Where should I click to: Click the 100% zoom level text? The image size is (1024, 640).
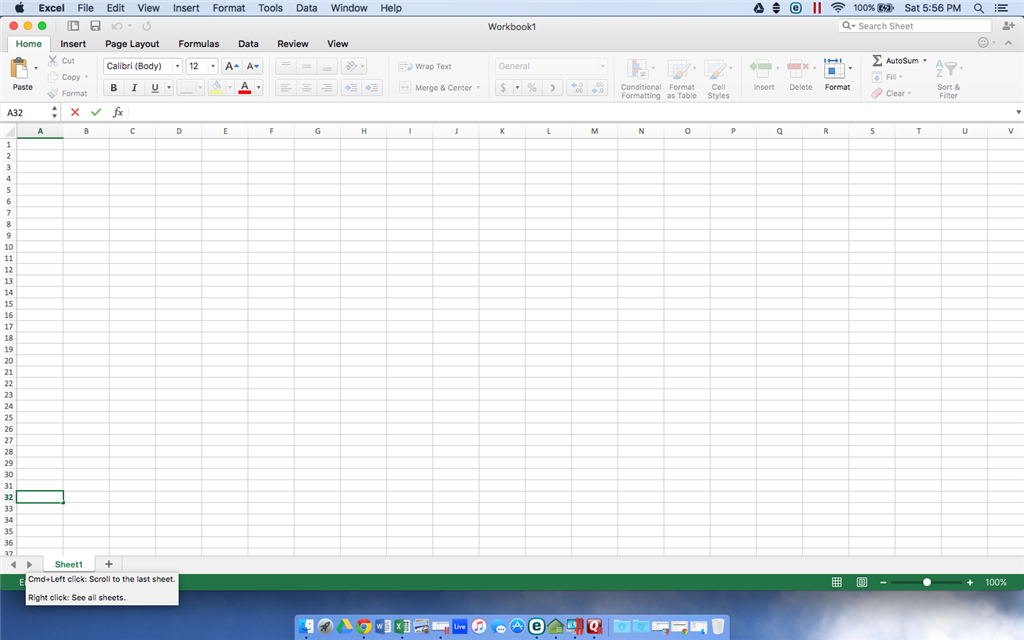996,582
